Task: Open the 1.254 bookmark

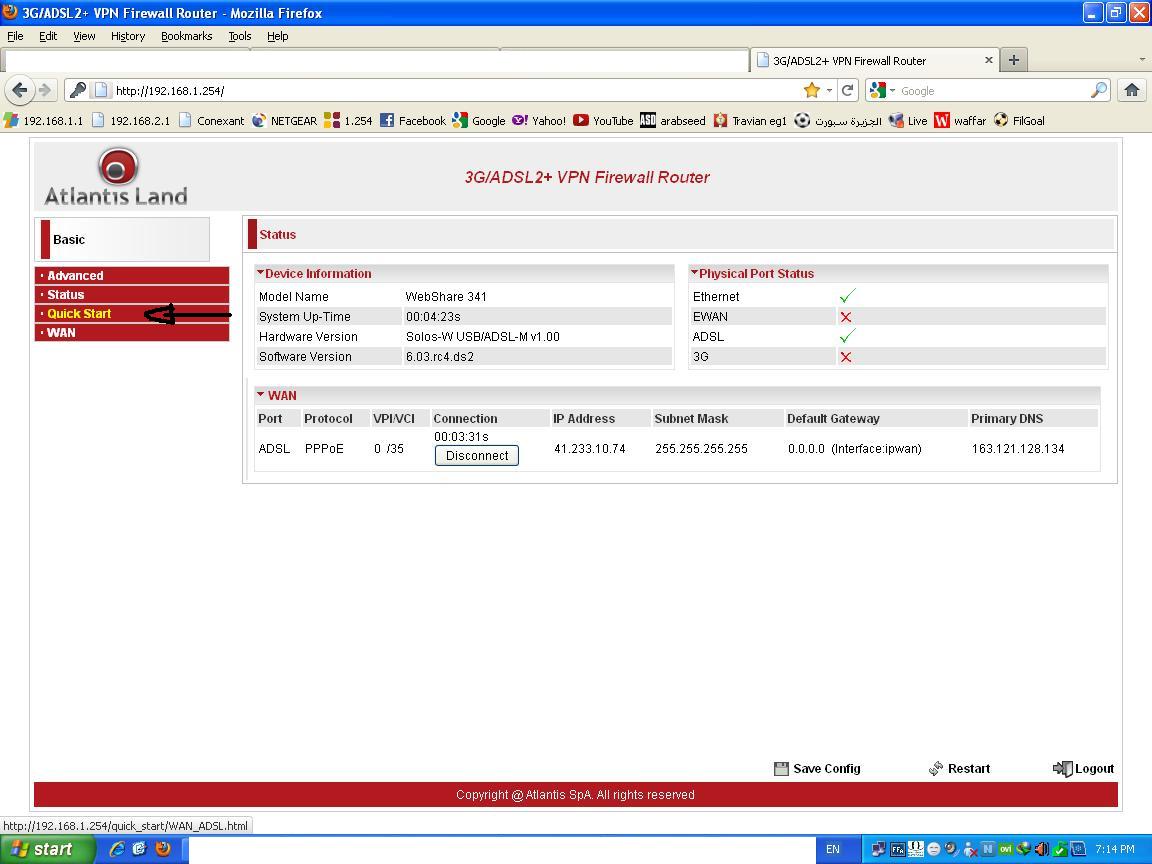Action: tap(348, 120)
